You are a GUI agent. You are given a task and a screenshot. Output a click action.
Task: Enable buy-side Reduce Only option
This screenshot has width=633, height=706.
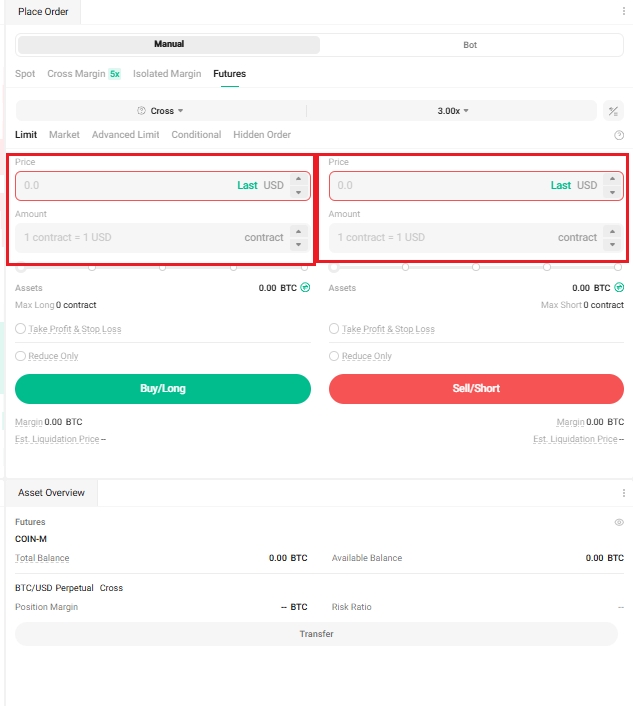pos(20,356)
